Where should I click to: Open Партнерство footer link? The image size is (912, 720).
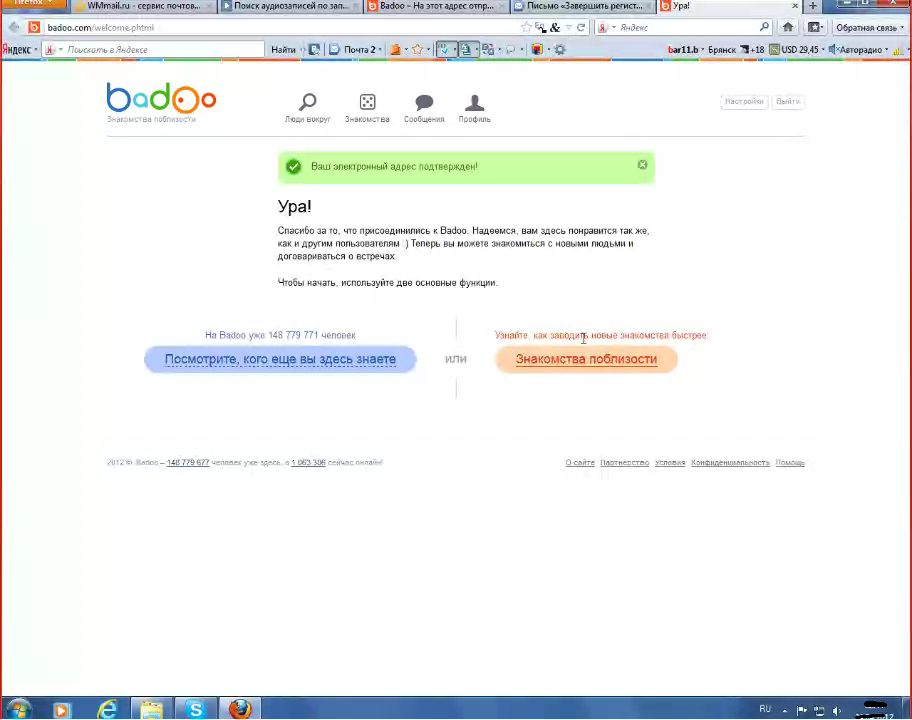[625, 462]
